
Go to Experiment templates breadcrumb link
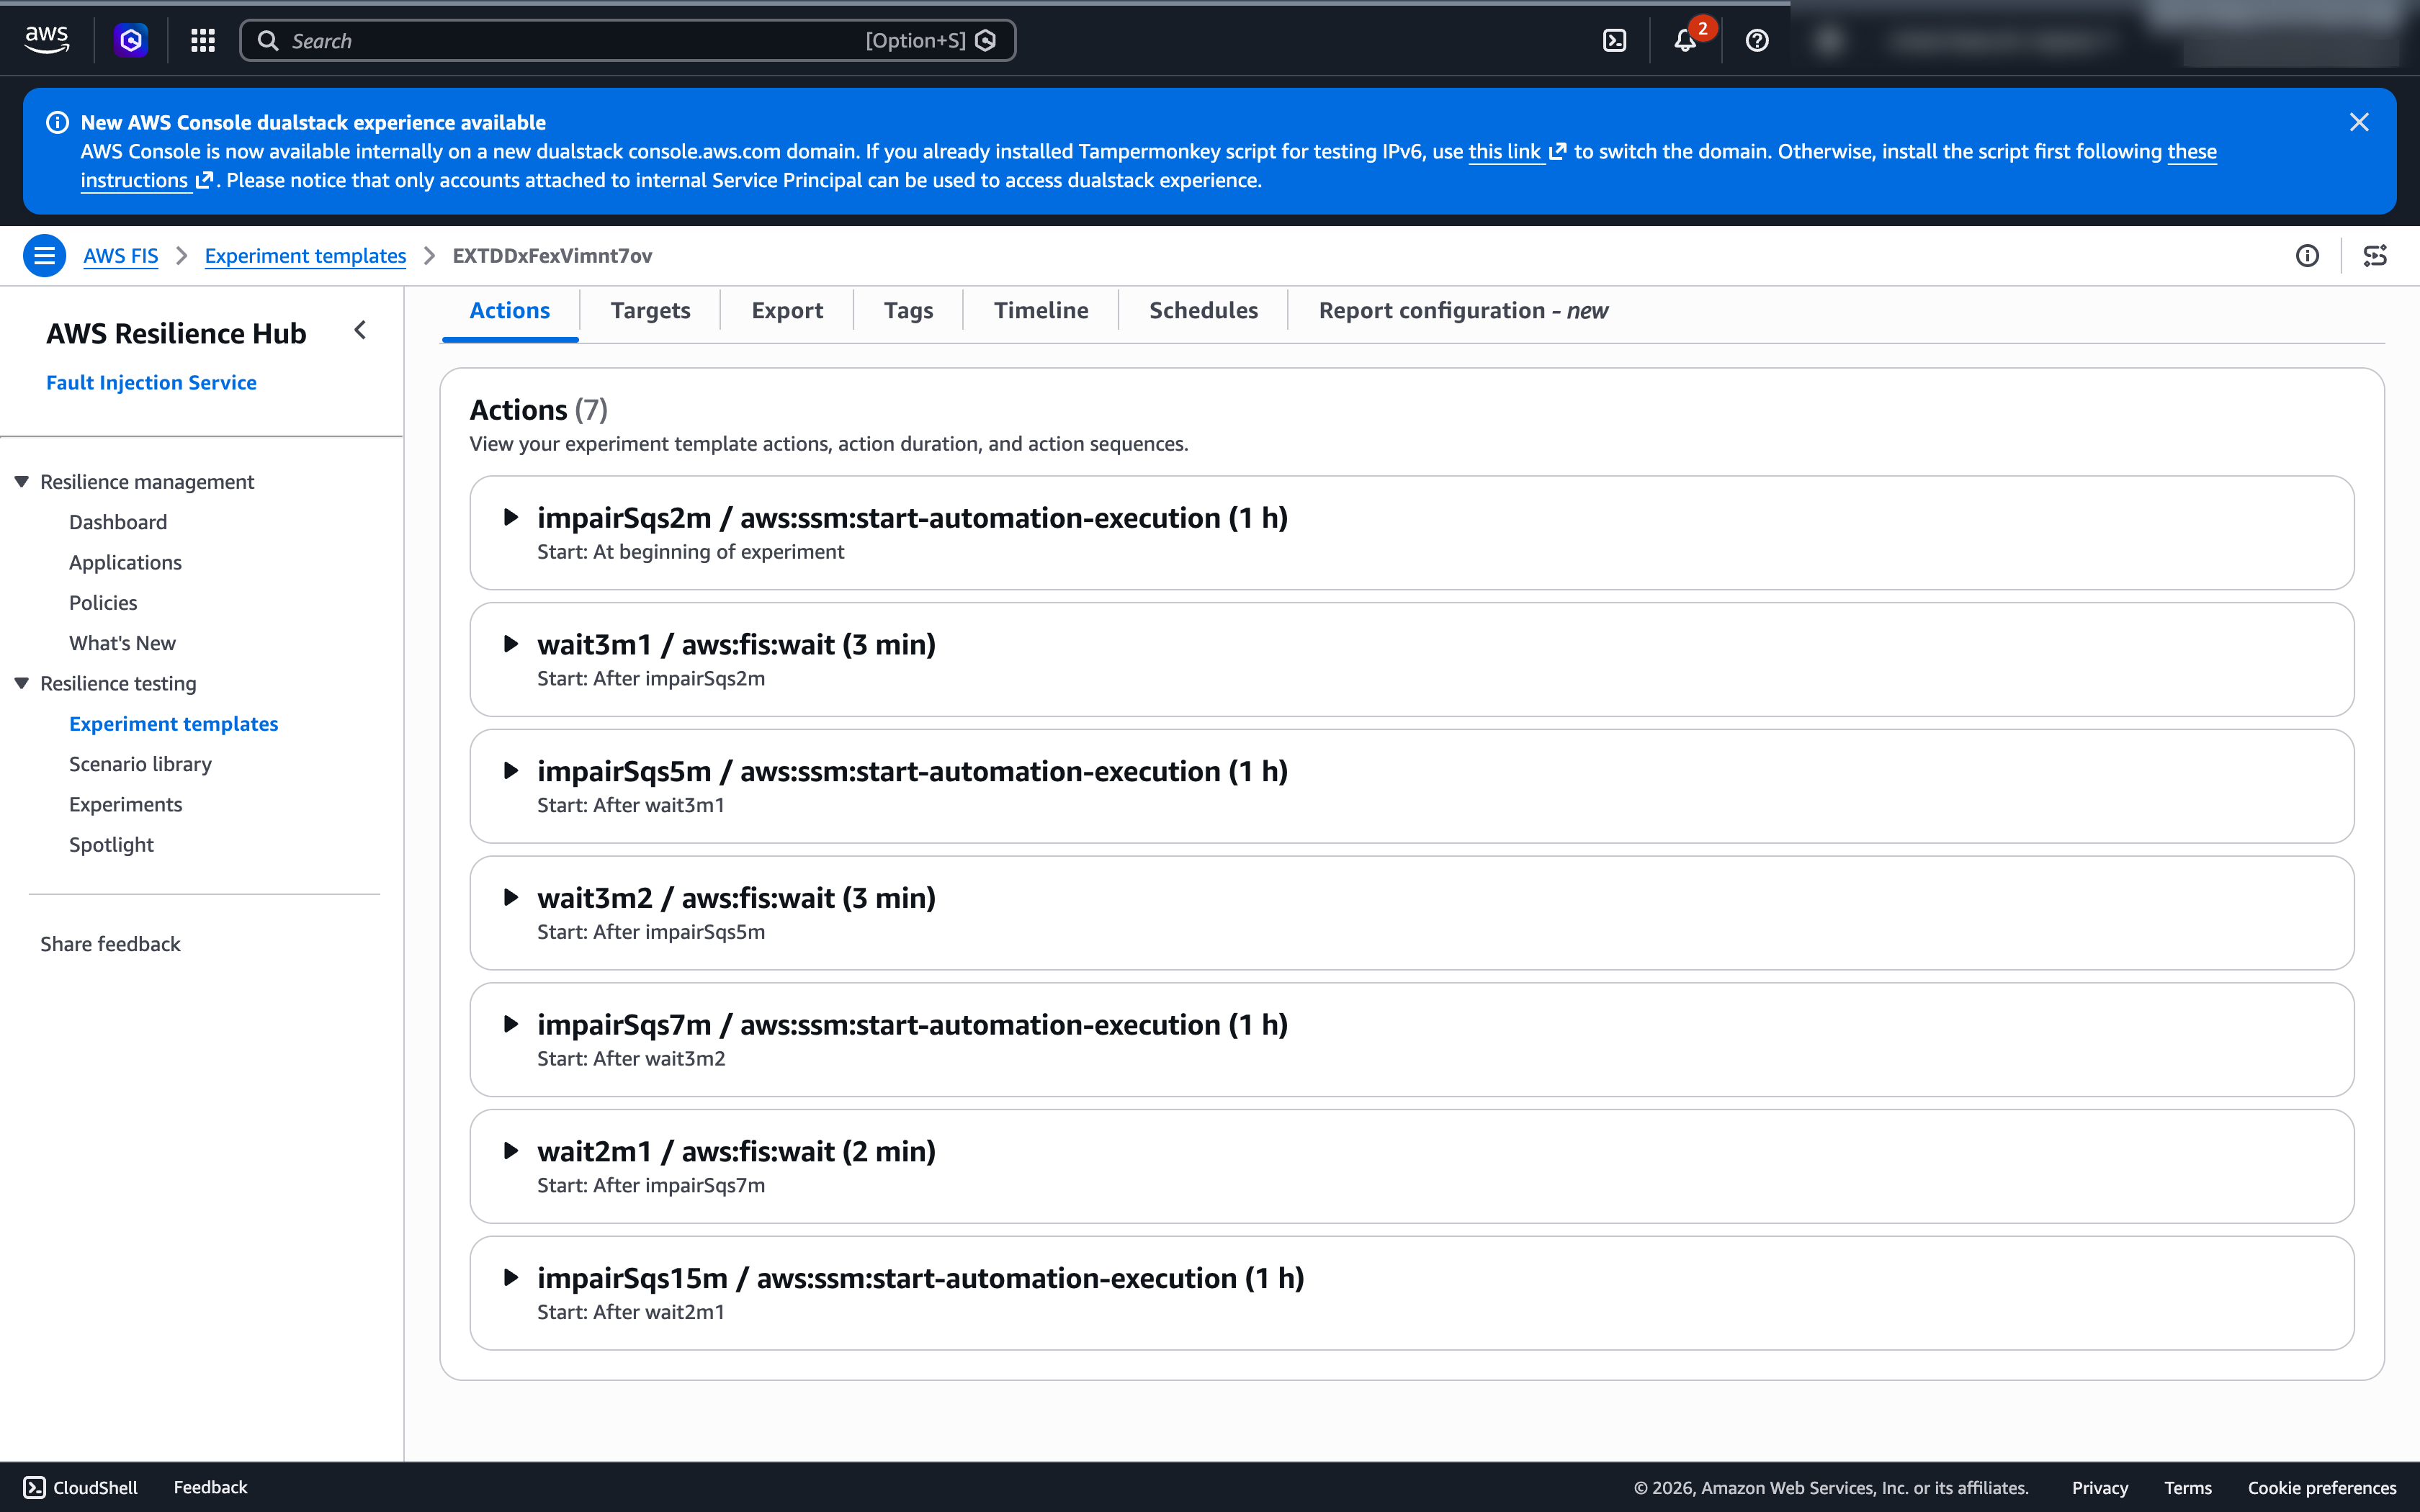pos(305,256)
